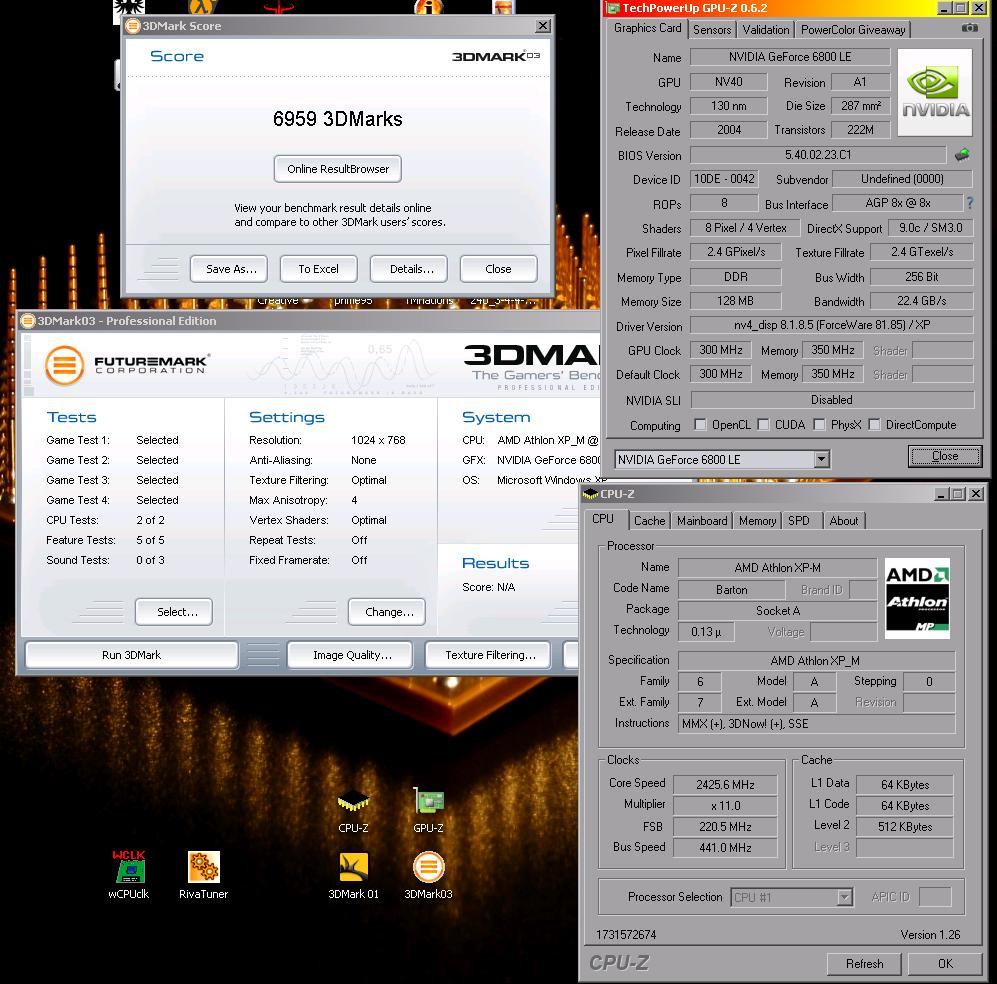Enable the DirectCompute checkbox

[874, 425]
